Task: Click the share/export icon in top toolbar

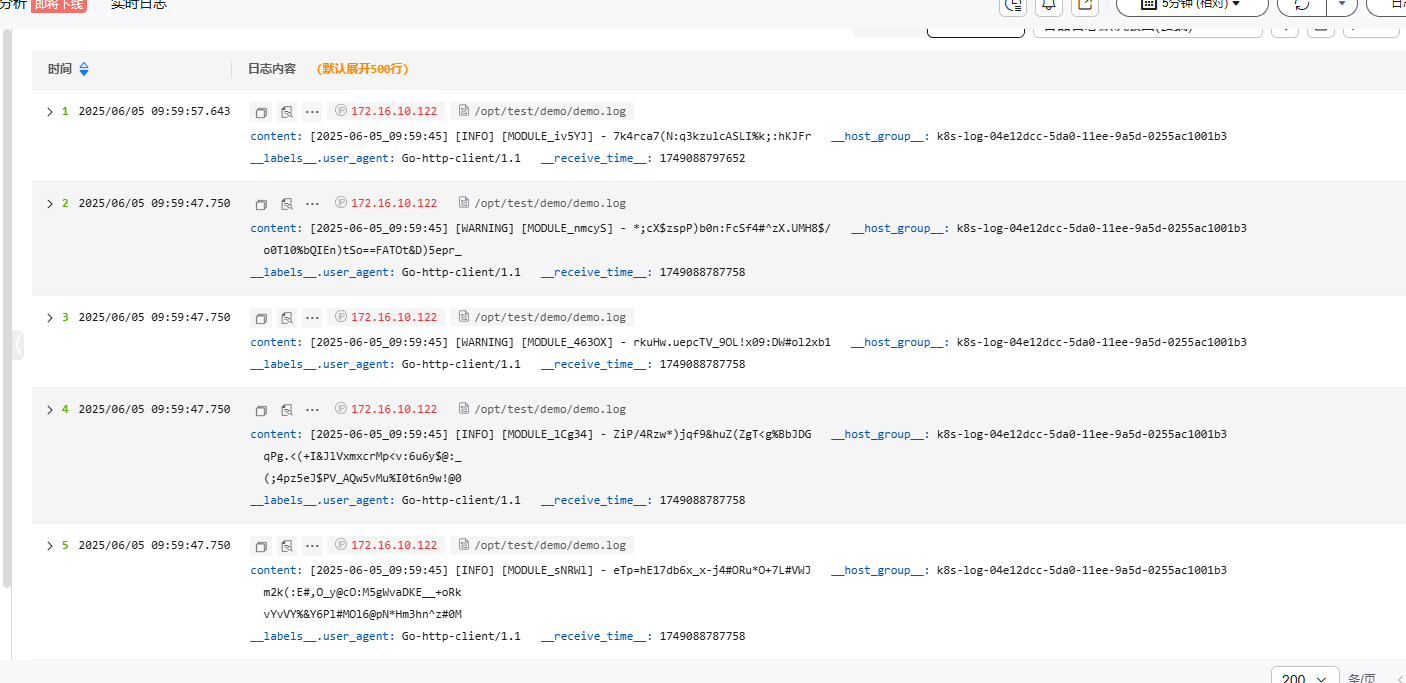Action: point(1084,5)
